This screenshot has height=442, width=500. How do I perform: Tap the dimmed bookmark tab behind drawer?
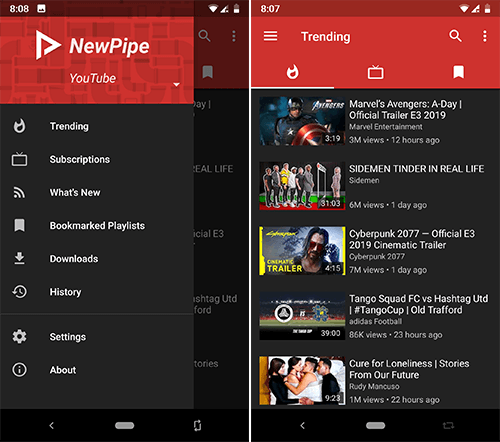tap(208, 72)
